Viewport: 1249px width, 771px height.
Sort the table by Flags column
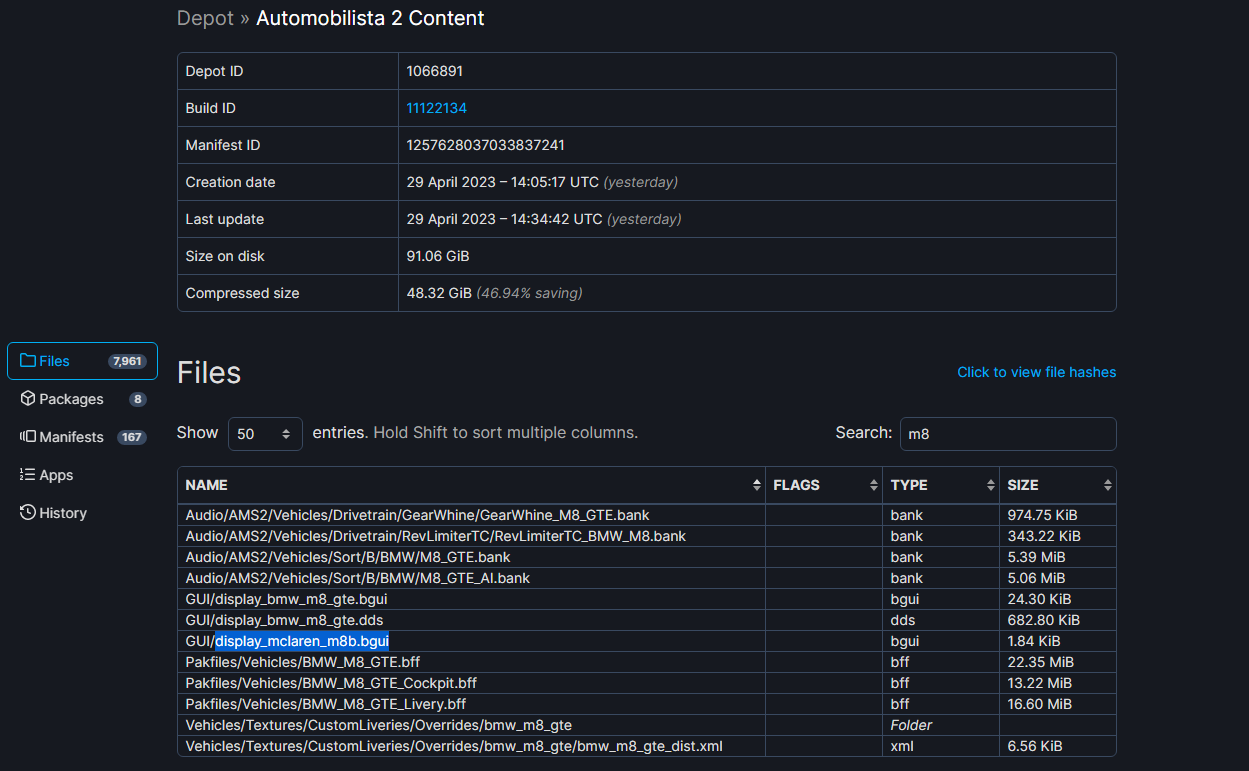(824, 485)
